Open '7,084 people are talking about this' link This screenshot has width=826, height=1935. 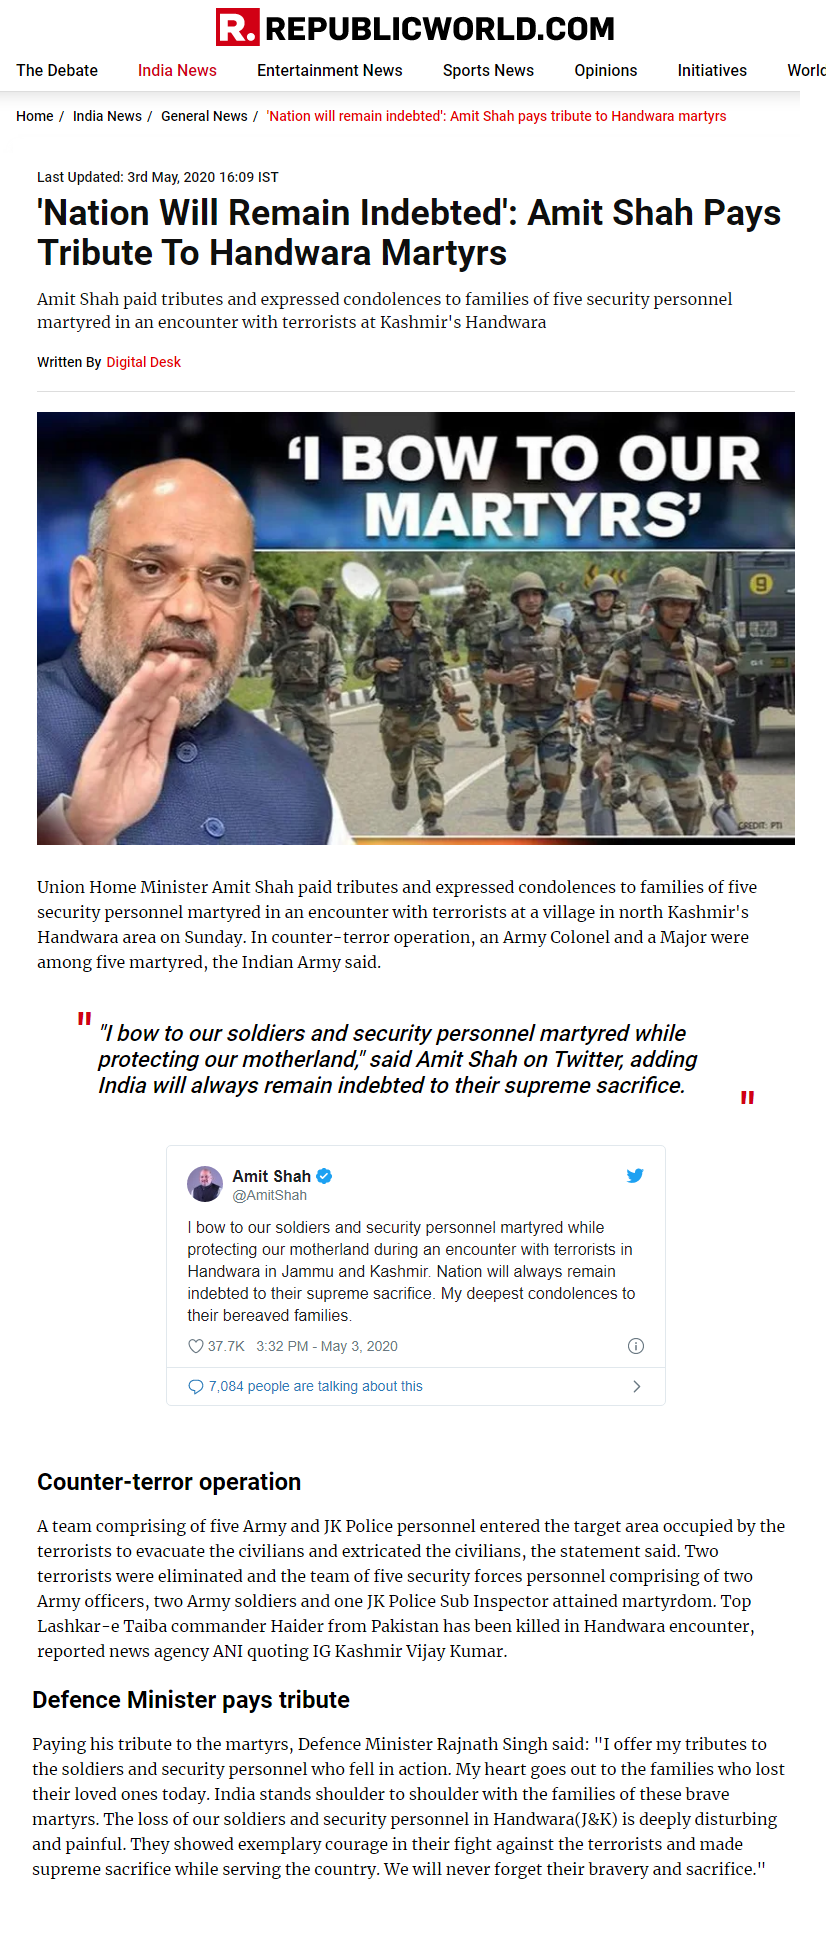pyautogui.click(x=316, y=1386)
